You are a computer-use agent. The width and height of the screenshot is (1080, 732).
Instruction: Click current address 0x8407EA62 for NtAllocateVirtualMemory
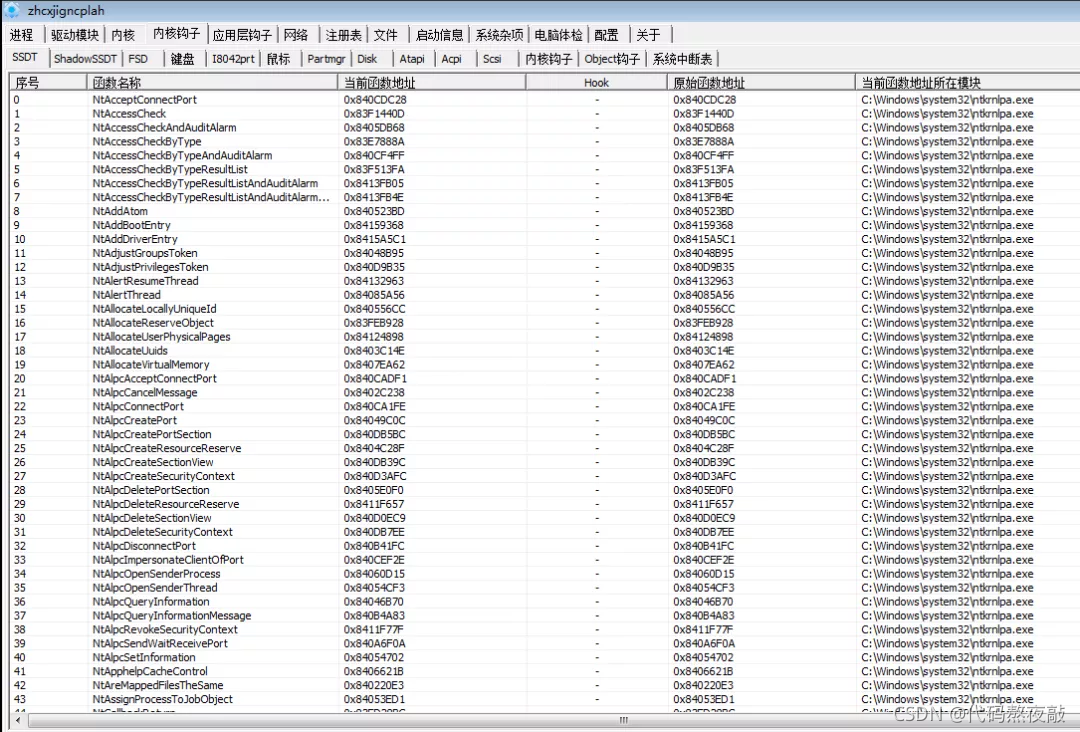tap(374, 365)
